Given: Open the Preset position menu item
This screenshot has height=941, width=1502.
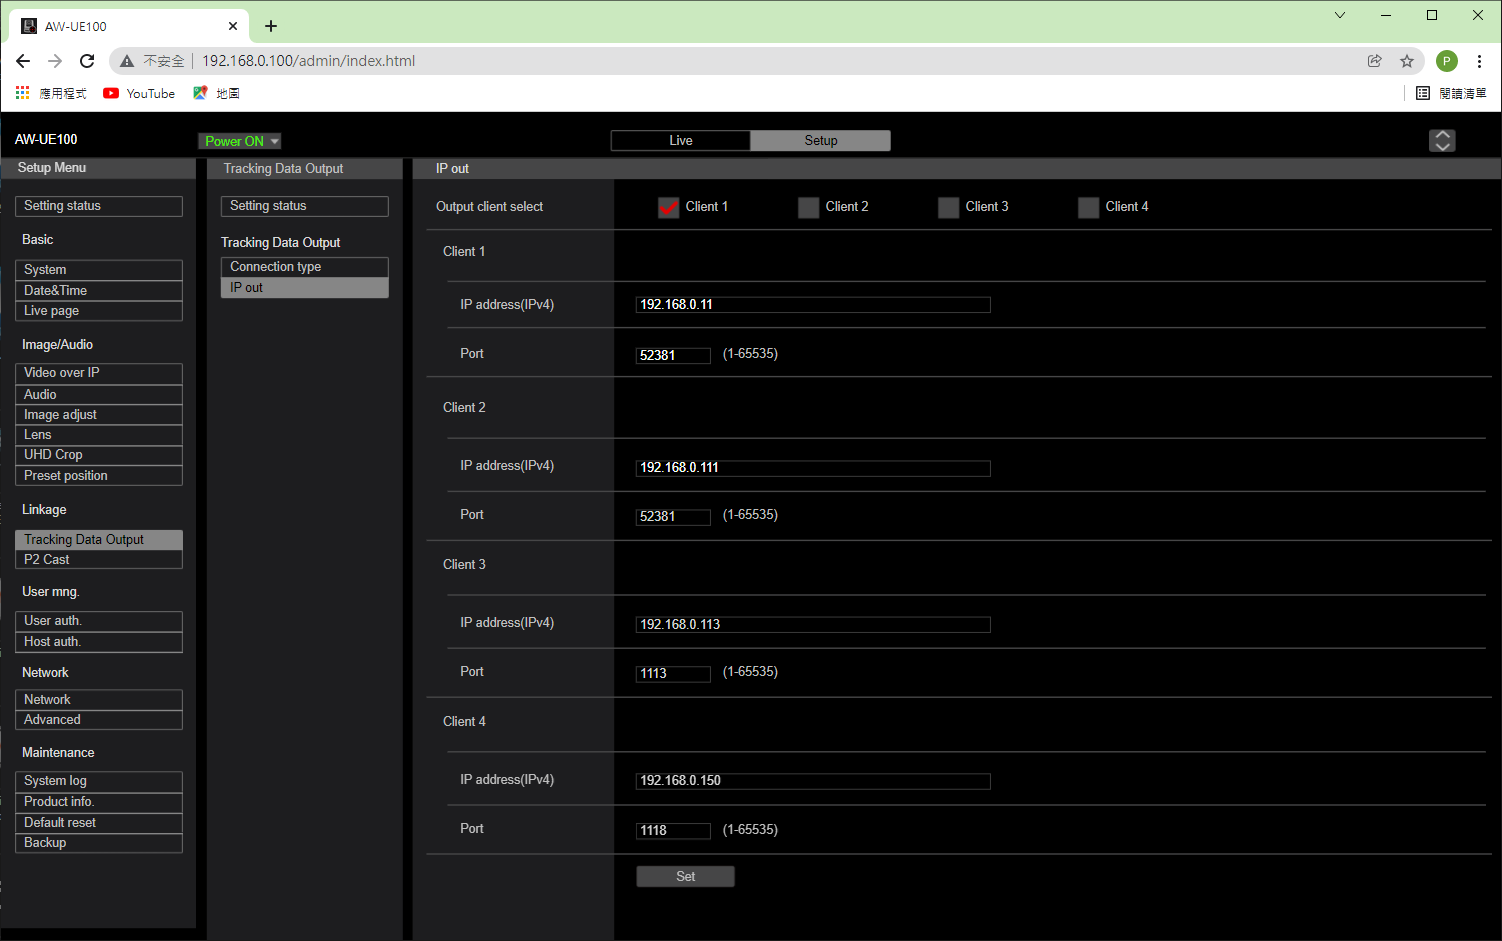Looking at the screenshot, I should pos(98,476).
